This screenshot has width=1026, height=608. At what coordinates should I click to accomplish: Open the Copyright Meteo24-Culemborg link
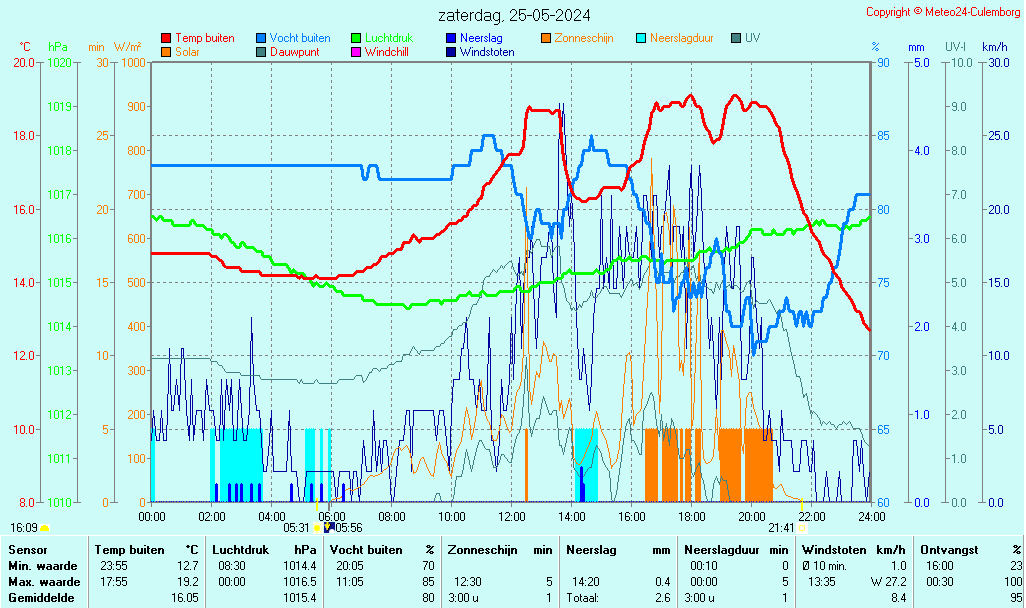[x=942, y=12]
